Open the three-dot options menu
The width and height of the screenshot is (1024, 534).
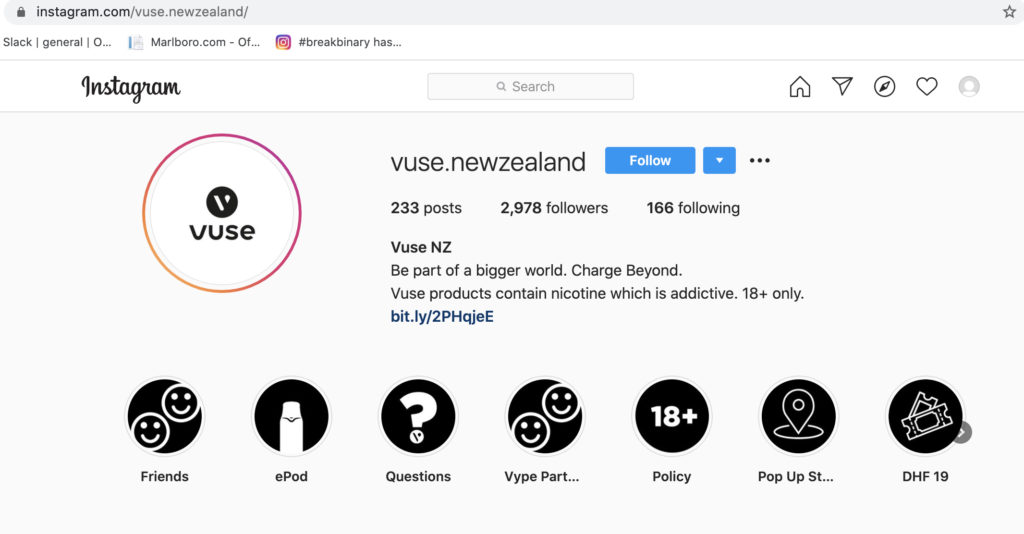(760, 161)
